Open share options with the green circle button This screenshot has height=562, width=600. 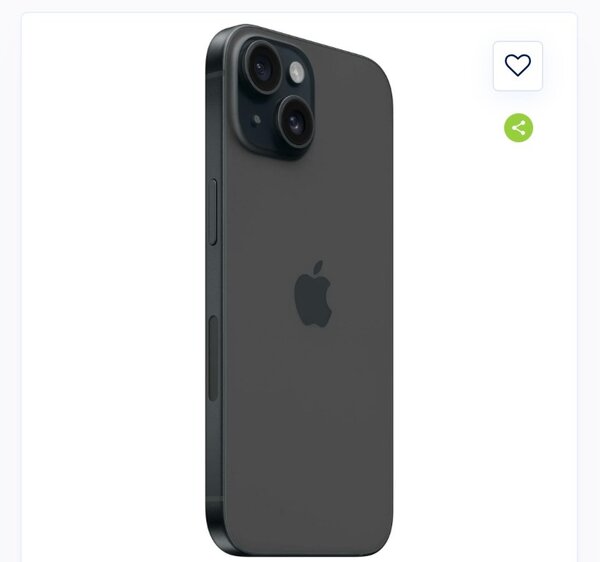click(x=518, y=128)
